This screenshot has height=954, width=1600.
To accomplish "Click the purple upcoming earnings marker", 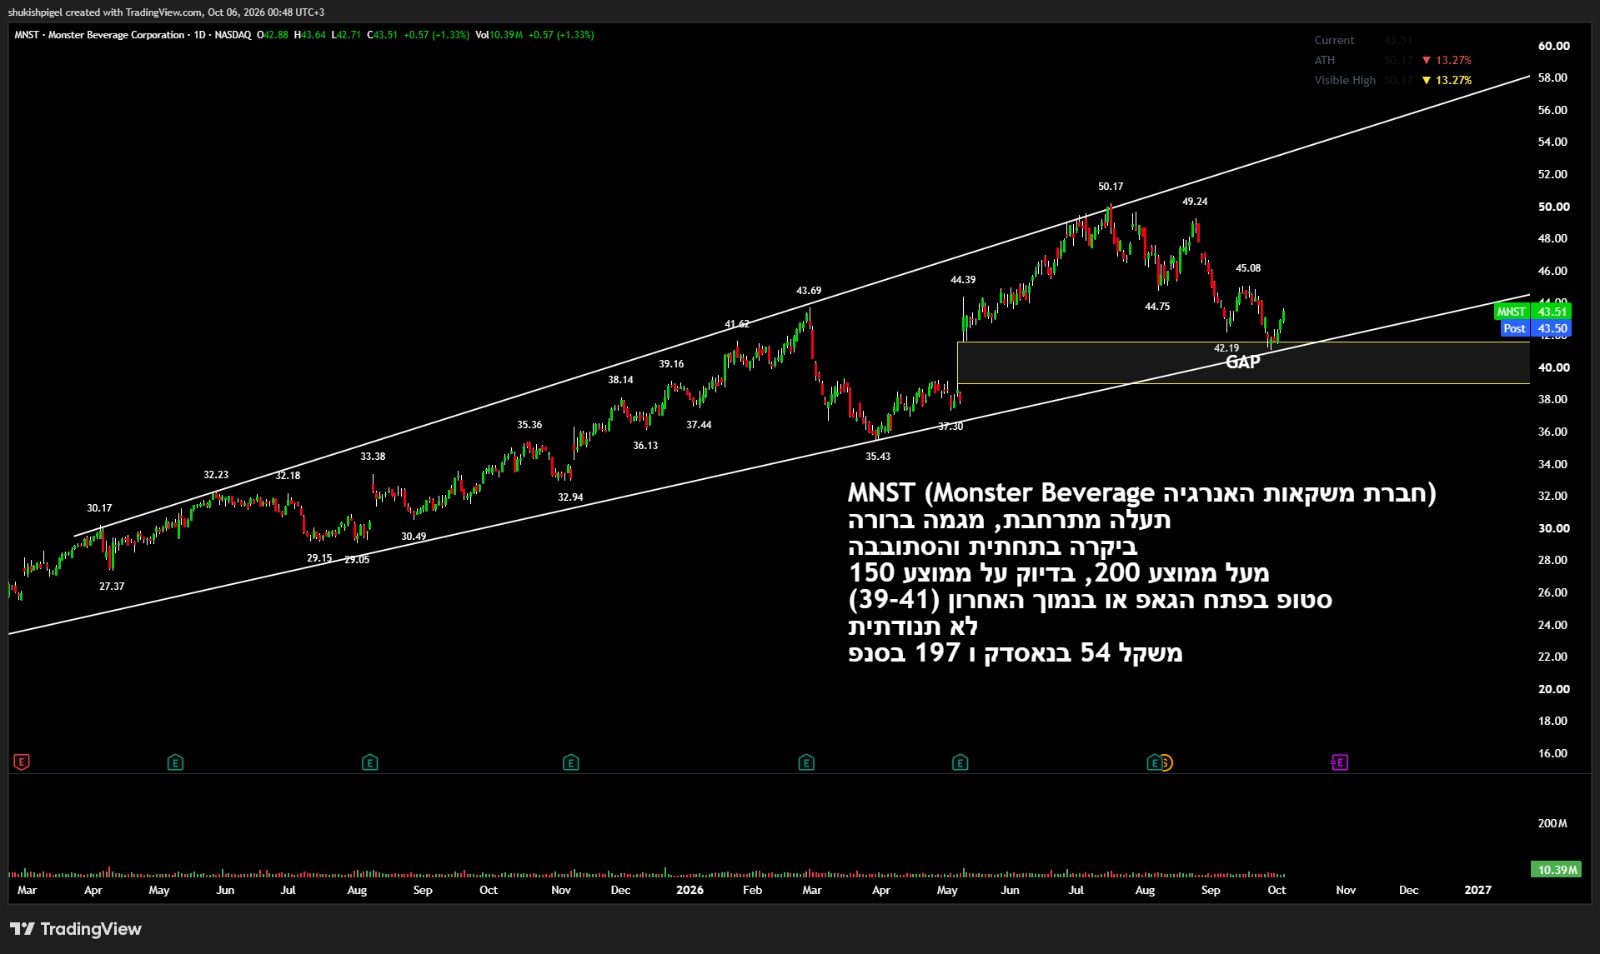I will (x=1340, y=762).
